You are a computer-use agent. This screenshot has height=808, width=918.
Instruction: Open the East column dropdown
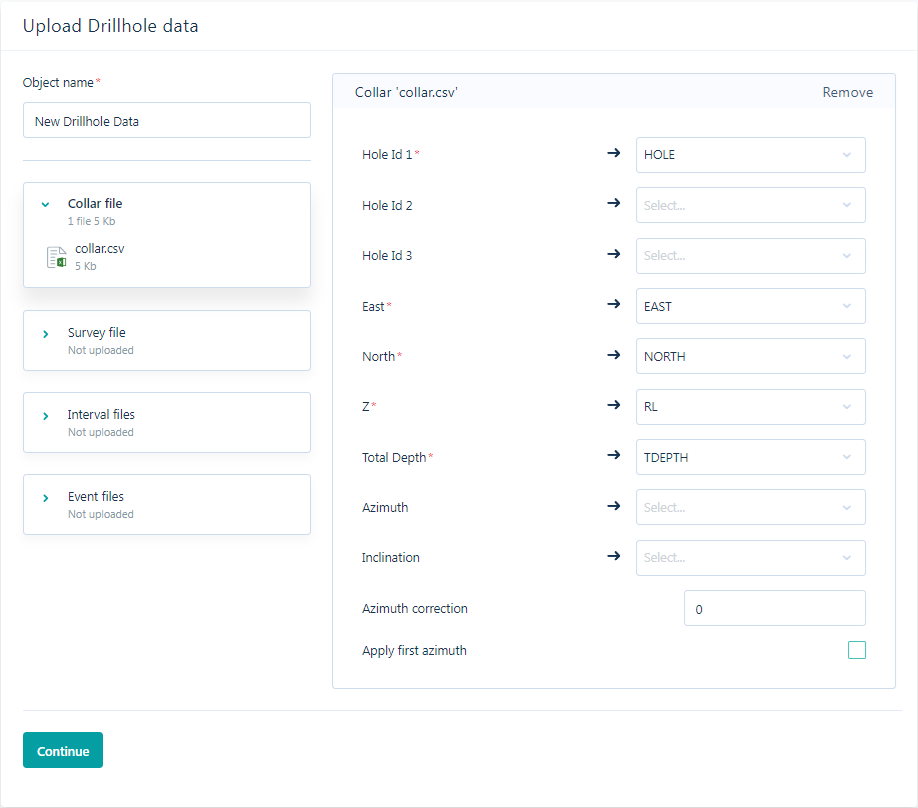tap(751, 306)
